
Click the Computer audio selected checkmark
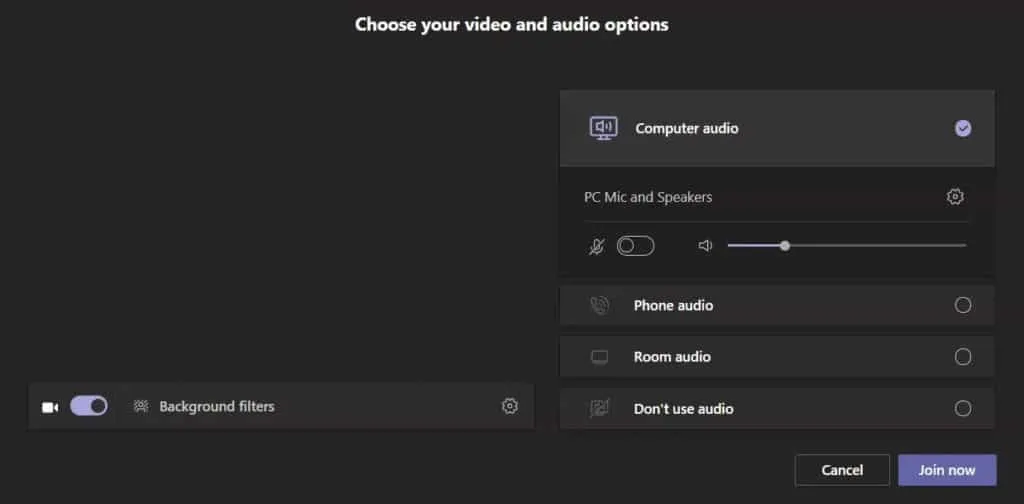tap(963, 128)
